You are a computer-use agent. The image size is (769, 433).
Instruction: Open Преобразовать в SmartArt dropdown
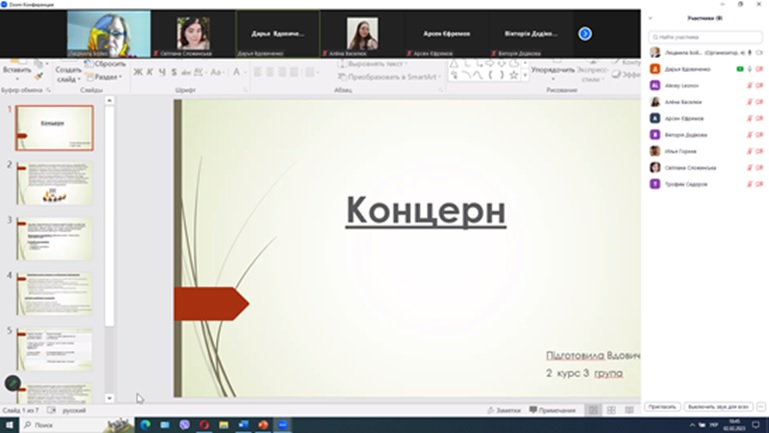pos(390,77)
